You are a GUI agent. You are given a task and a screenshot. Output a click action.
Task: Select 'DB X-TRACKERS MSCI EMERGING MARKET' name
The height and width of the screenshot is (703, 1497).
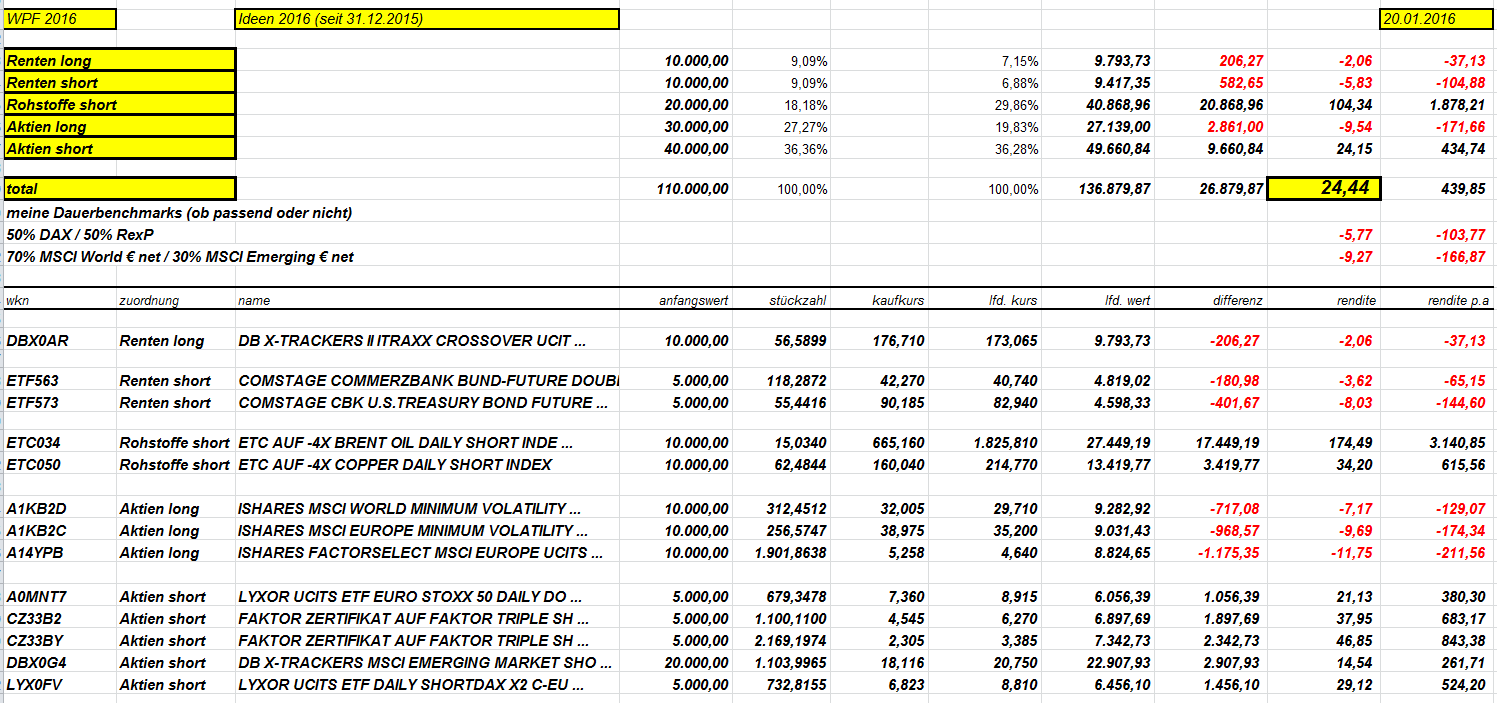click(424, 662)
